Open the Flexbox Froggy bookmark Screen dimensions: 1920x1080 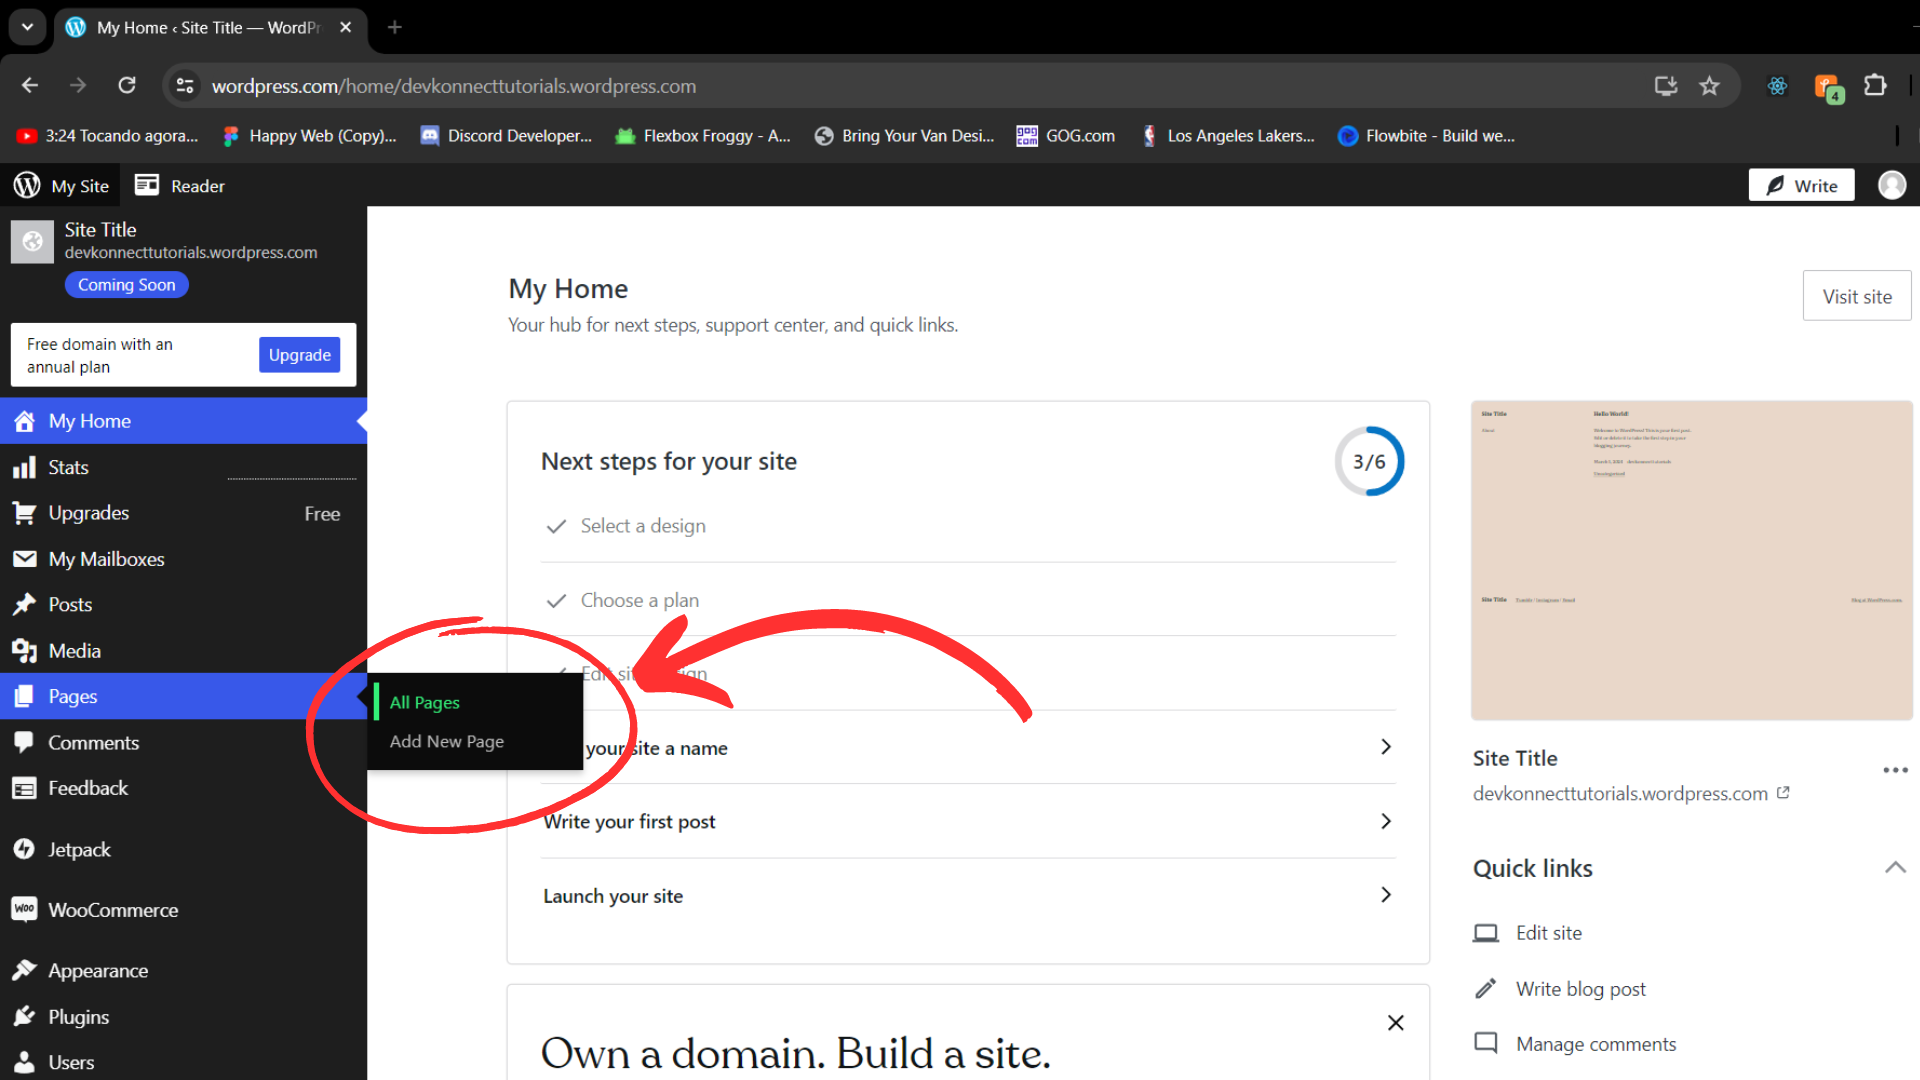pyautogui.click(x=703, y=136)
